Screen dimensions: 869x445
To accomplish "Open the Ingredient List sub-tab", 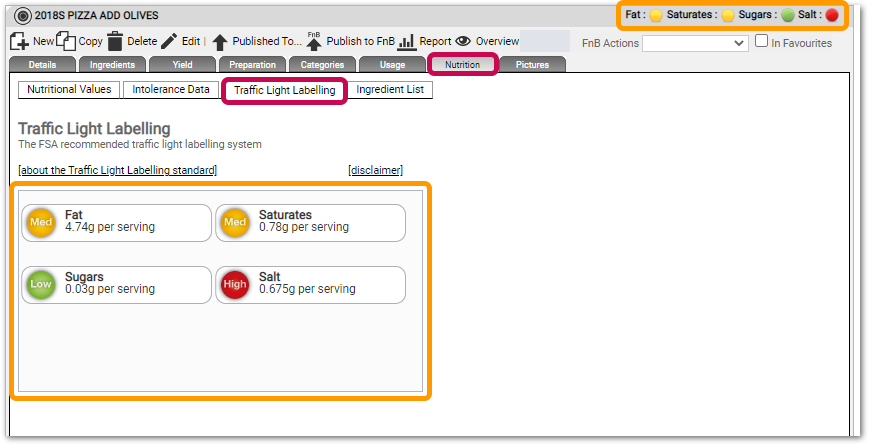I will [x=390, y=89].
